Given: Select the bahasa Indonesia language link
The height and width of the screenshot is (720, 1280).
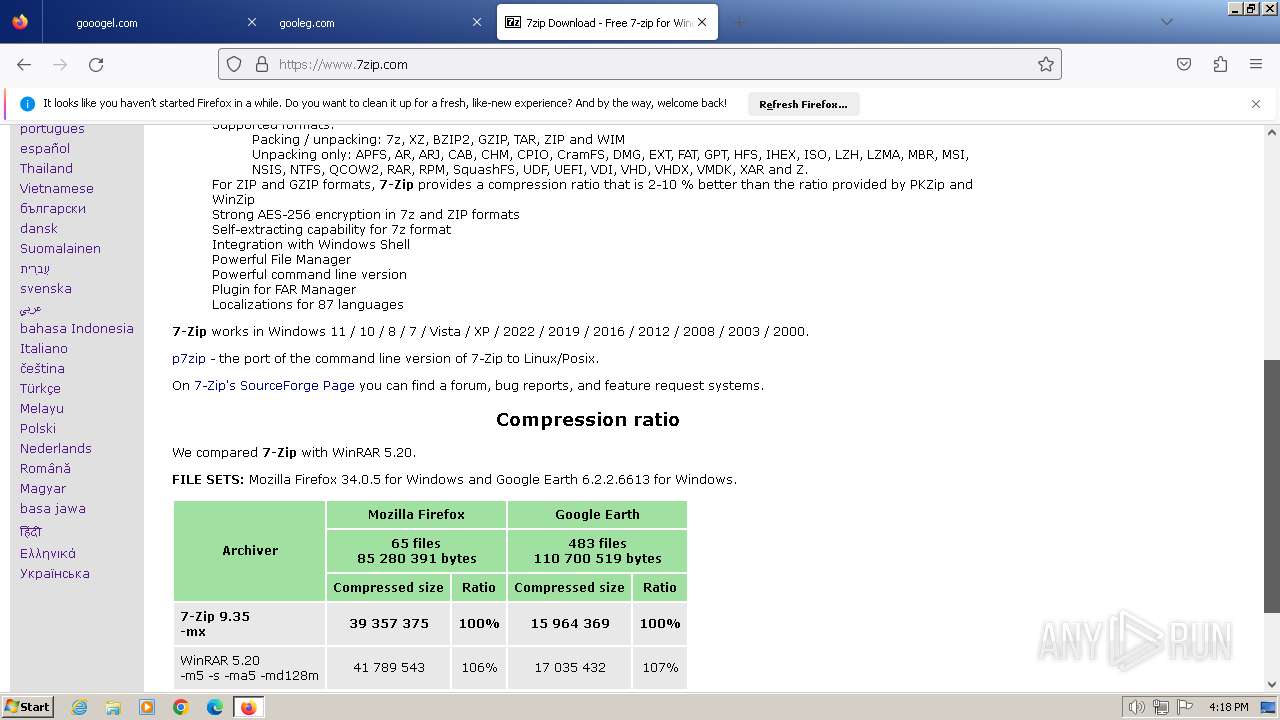Looking at the screenshot, I should [x=77, y=328].
